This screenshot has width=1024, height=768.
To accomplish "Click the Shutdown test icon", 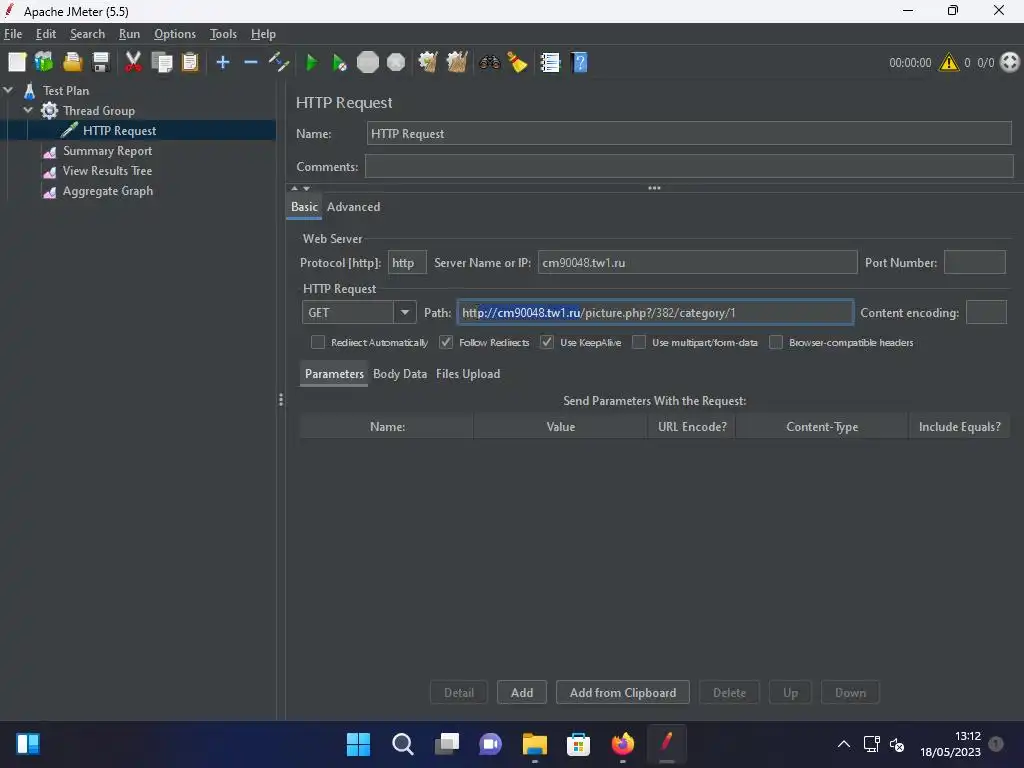I will pyautogui.click(x=396, y=63).
